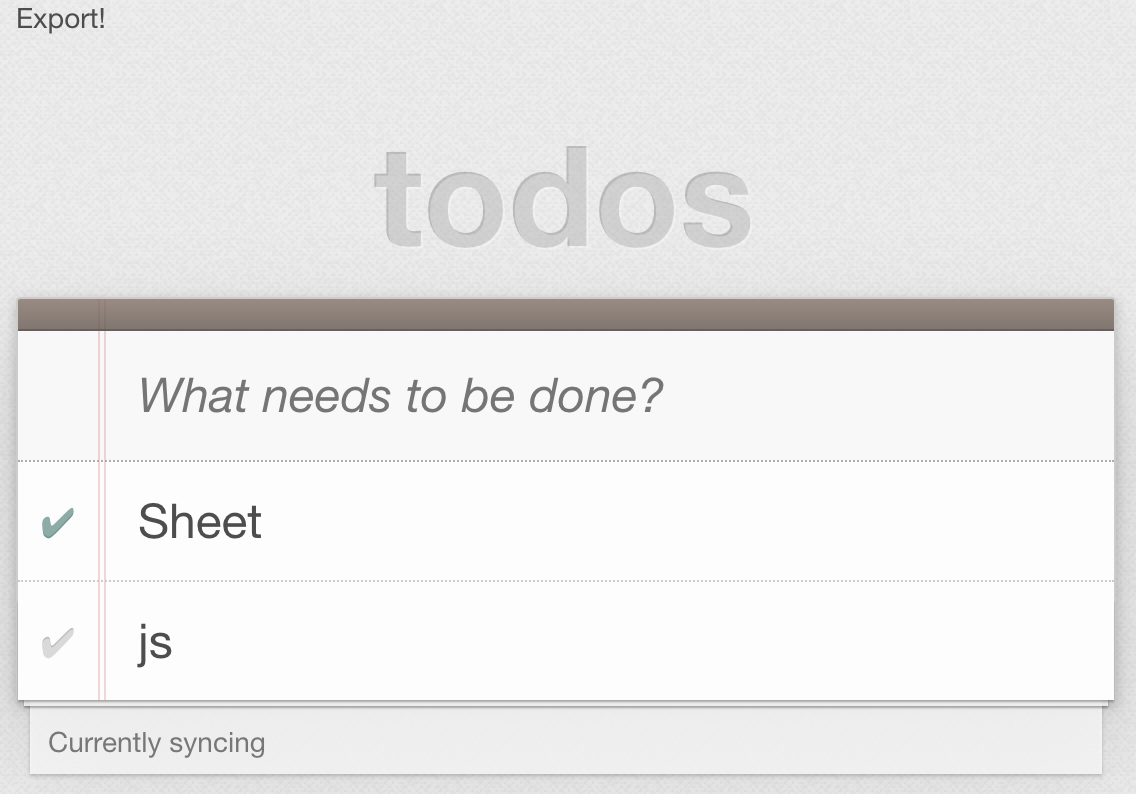
Task: Click the green checkmark icon beside Sheet
Action: [57, 521]
